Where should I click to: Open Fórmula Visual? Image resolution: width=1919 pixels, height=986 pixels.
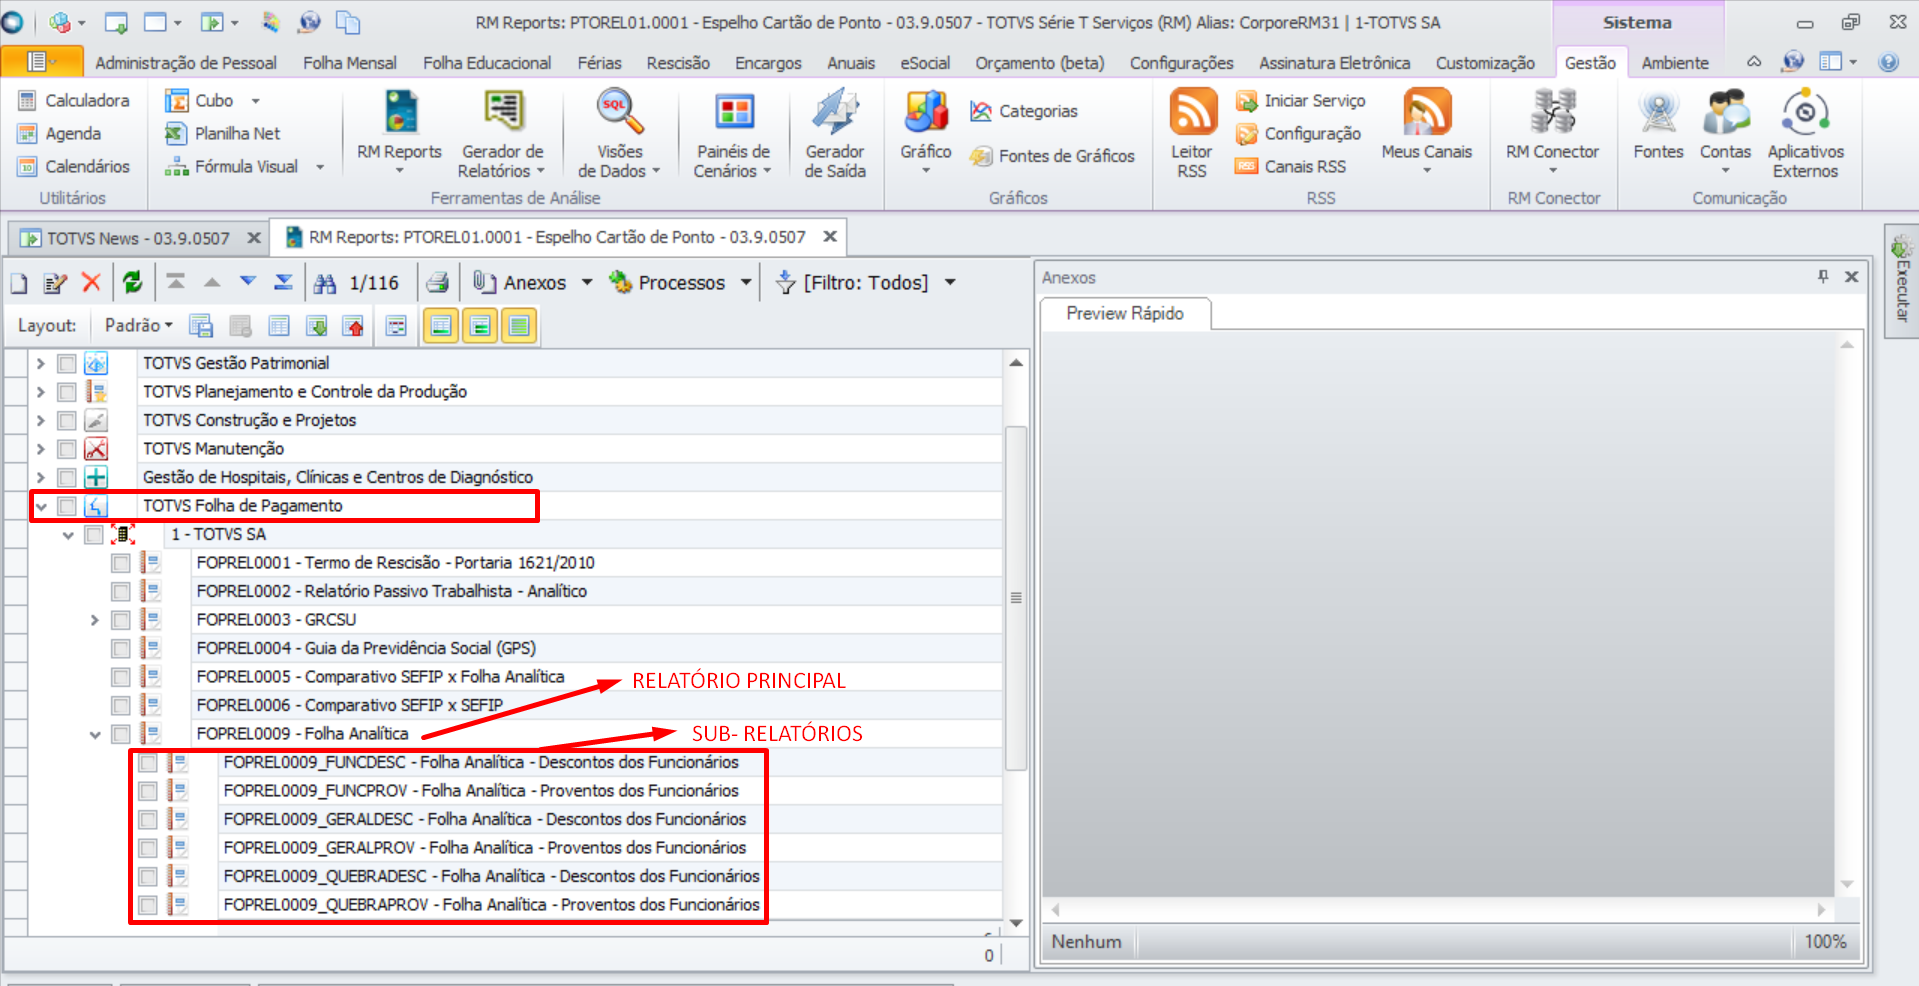pyautogui.click(x=245, y=166)
